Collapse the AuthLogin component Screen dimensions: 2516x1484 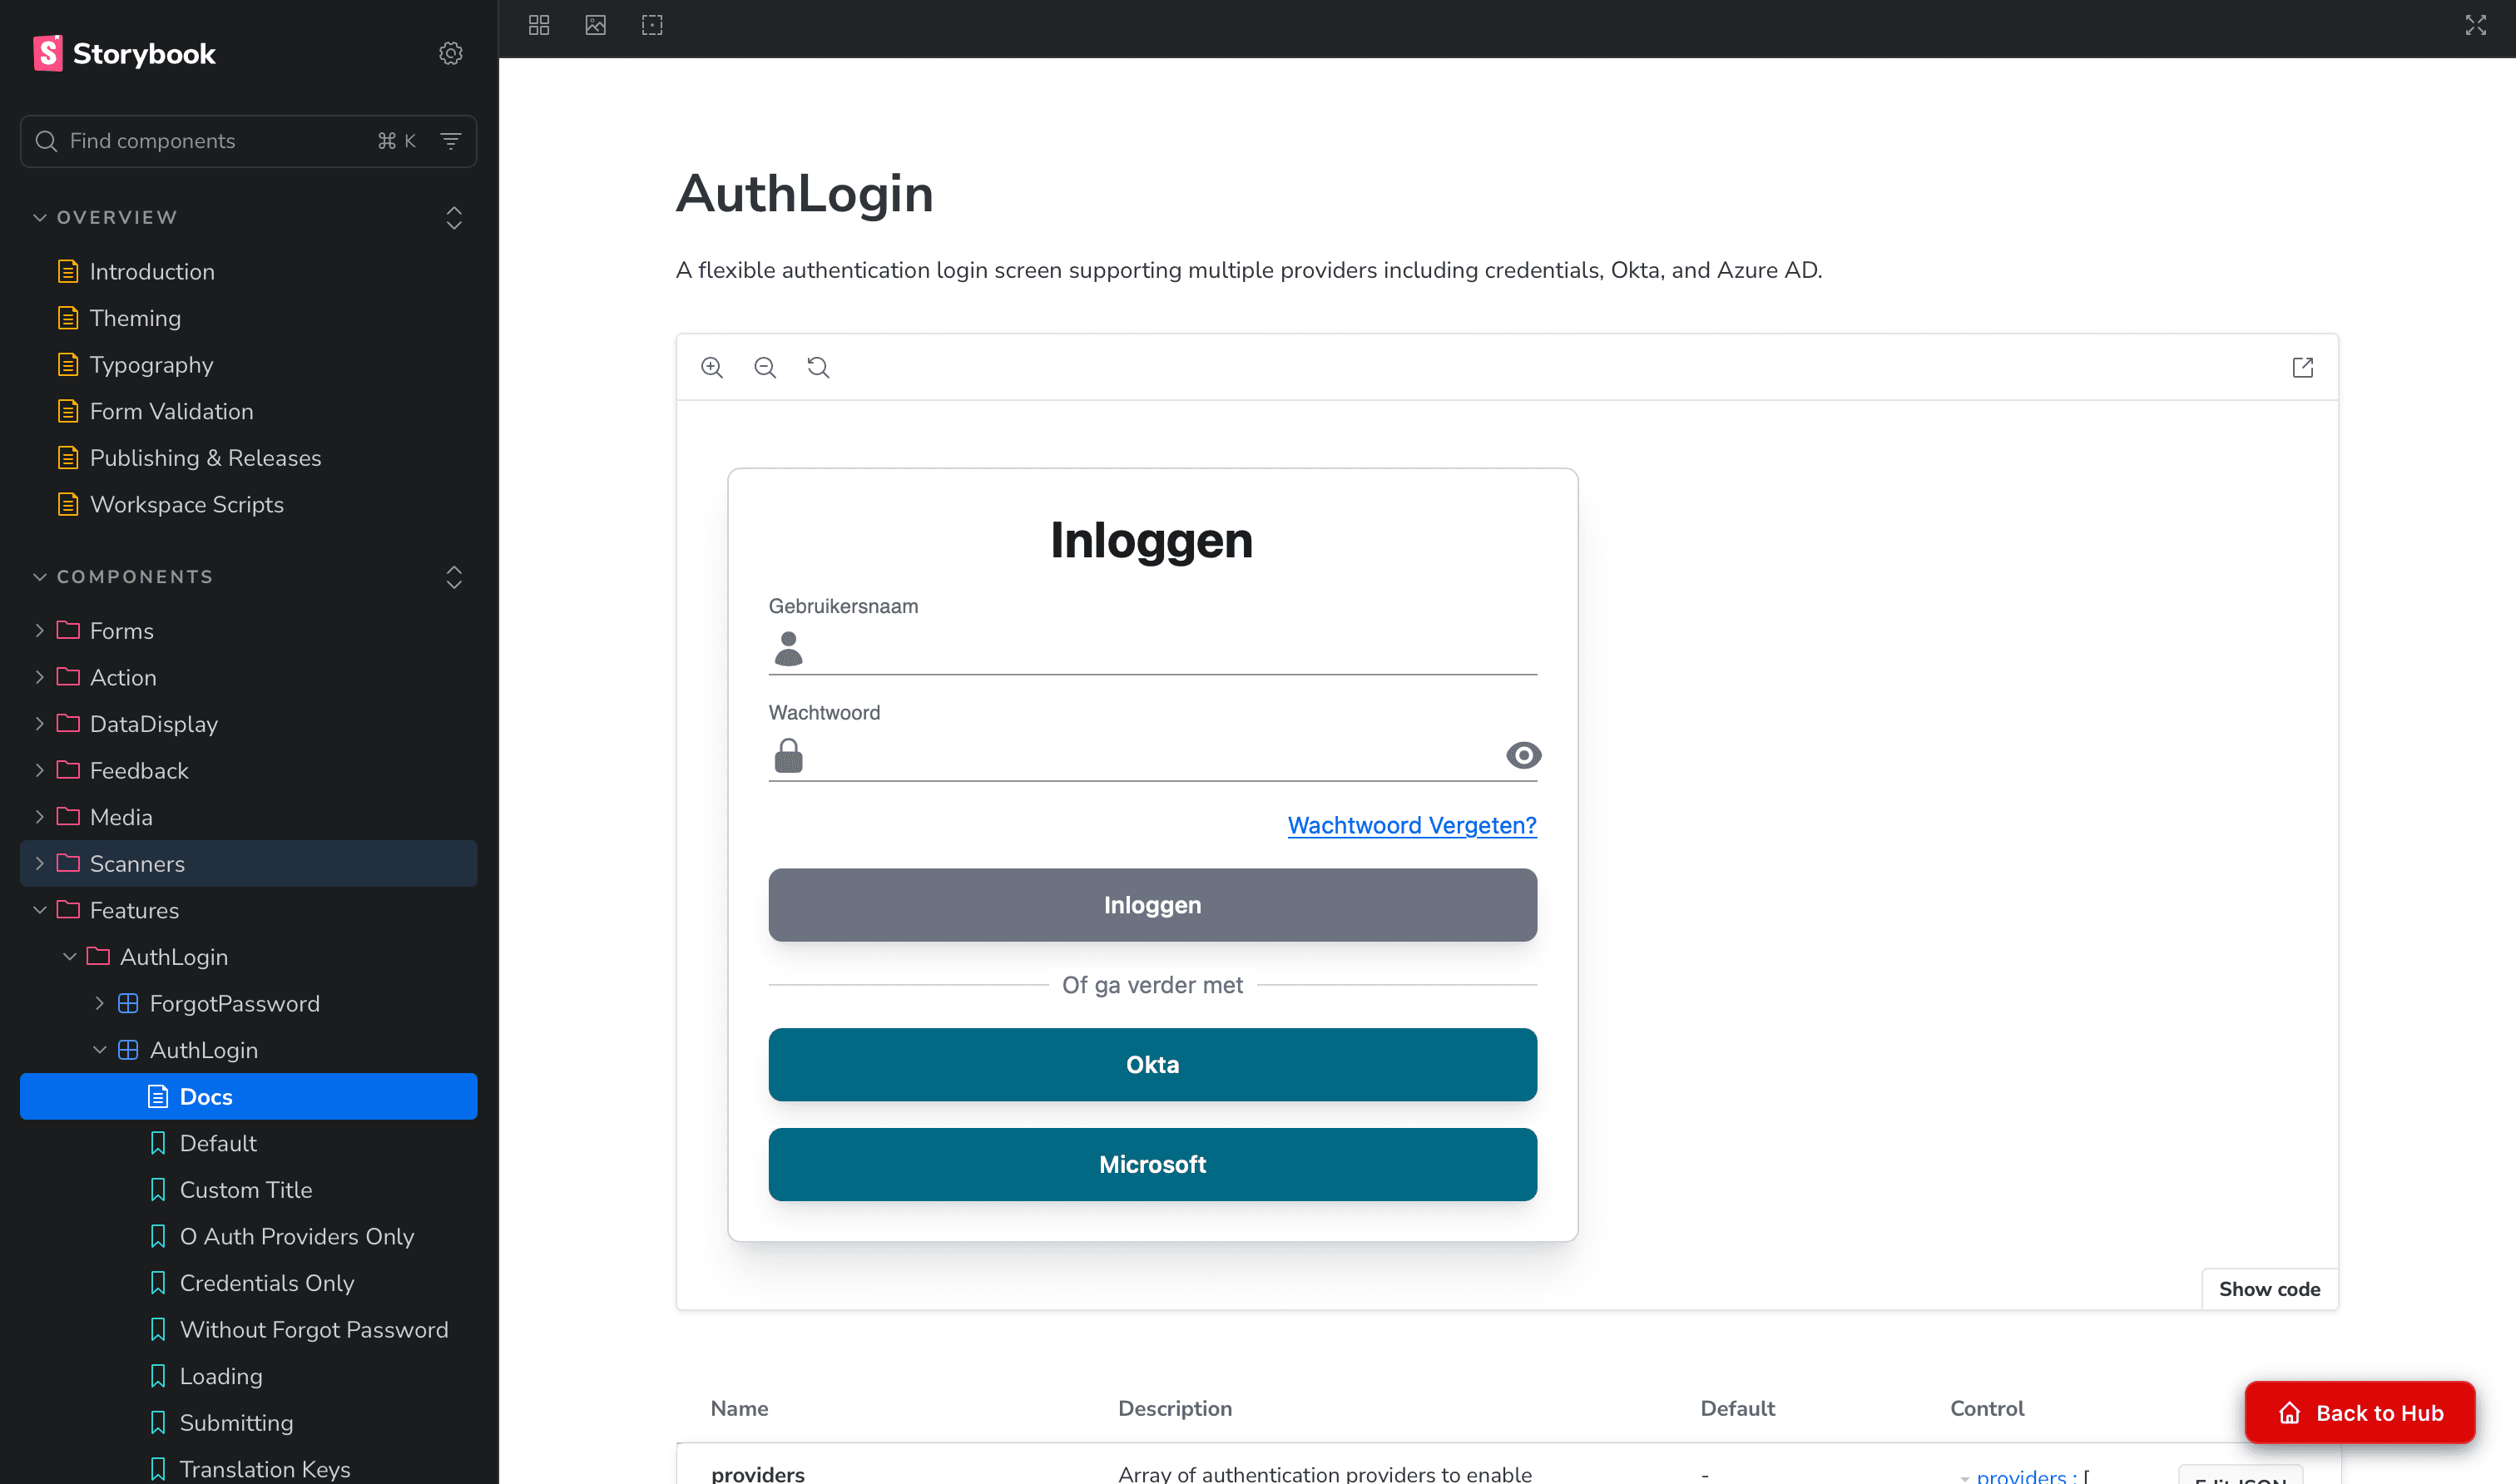pos(248,1050)
